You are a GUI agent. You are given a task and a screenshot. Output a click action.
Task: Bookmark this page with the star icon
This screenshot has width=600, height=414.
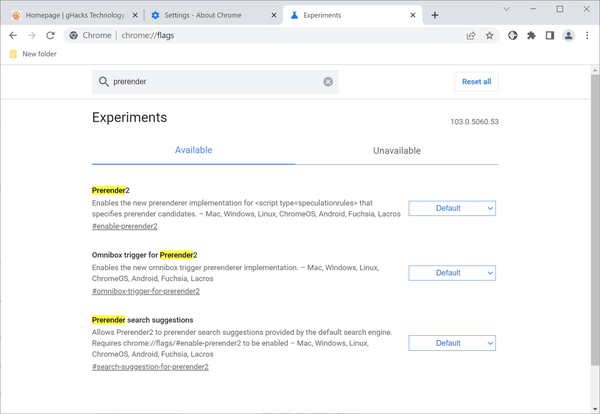pos(489,36)
